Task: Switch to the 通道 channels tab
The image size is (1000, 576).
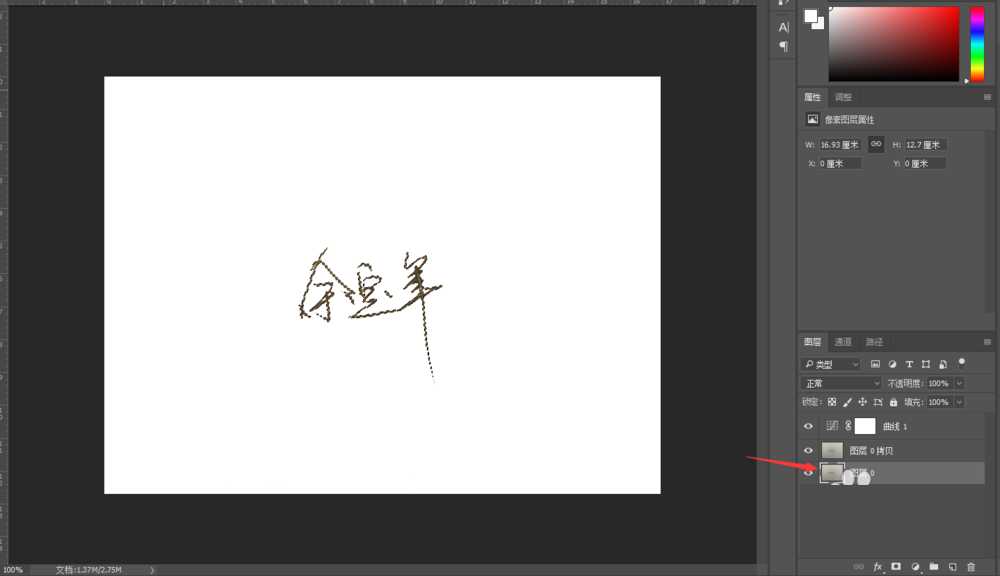Action: (843, 341)
